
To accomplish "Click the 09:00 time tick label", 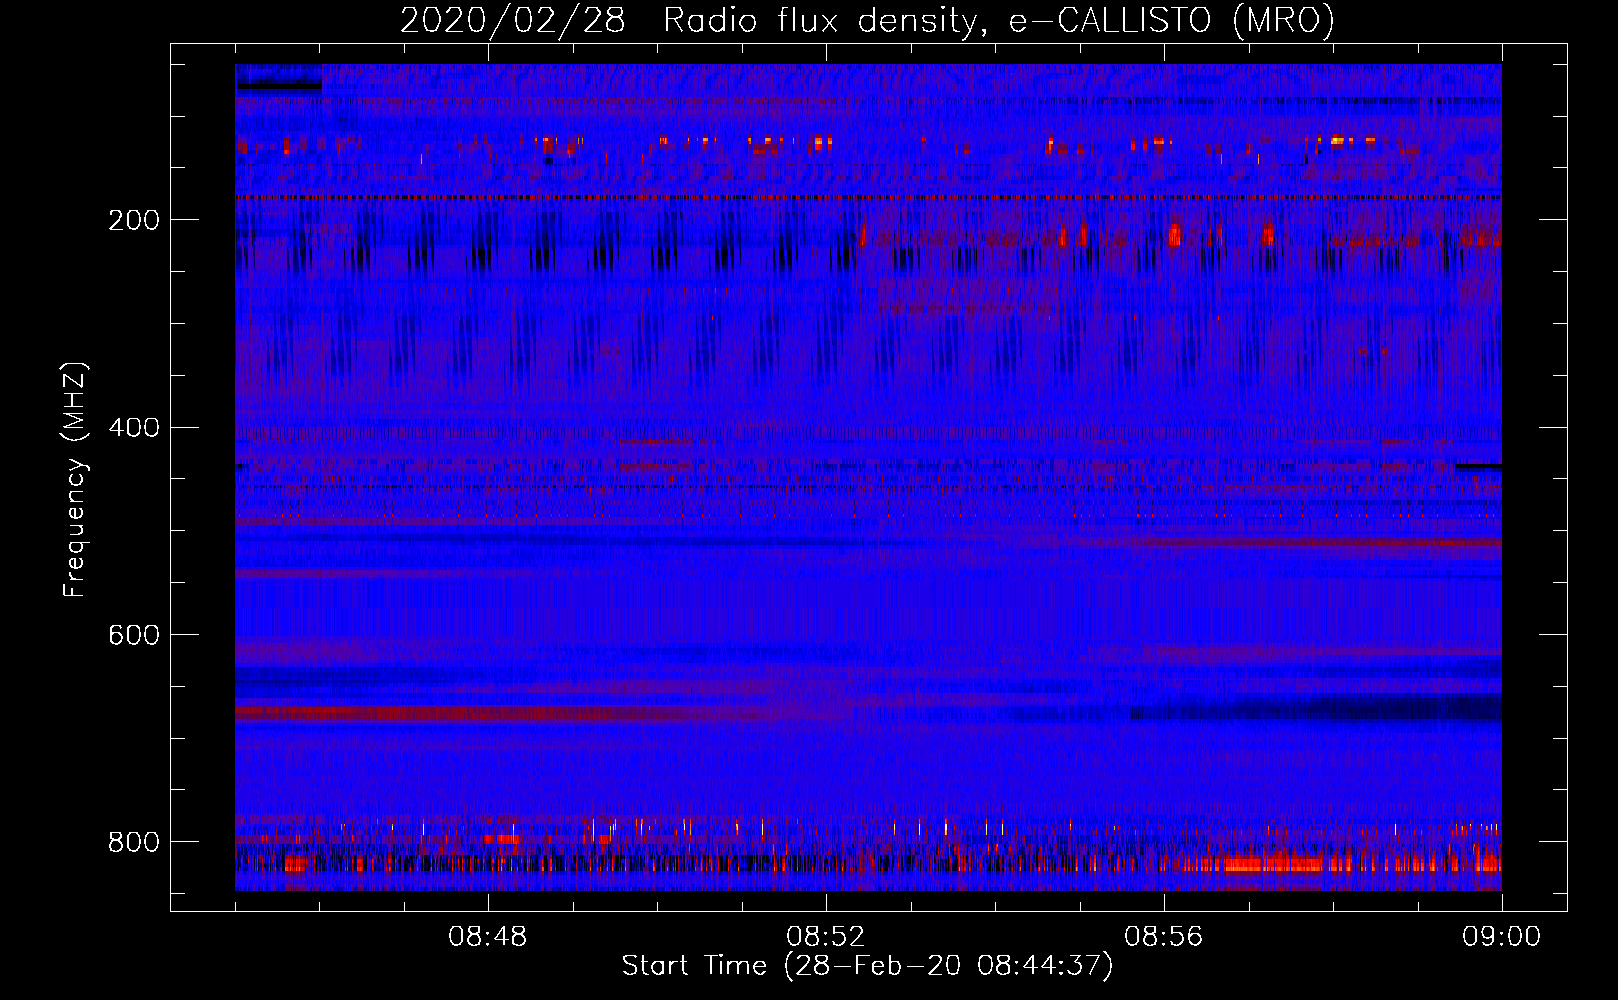I will pos(1501,937).
